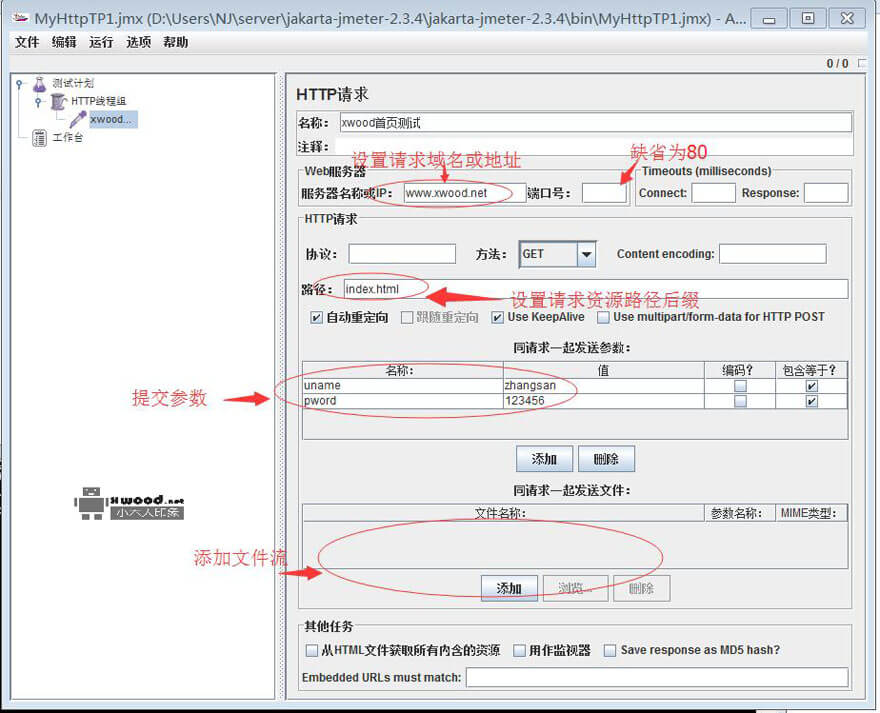Select the HTTP线程组 tree item
This screenshot has width=880, height=713.
coord(99,102)
